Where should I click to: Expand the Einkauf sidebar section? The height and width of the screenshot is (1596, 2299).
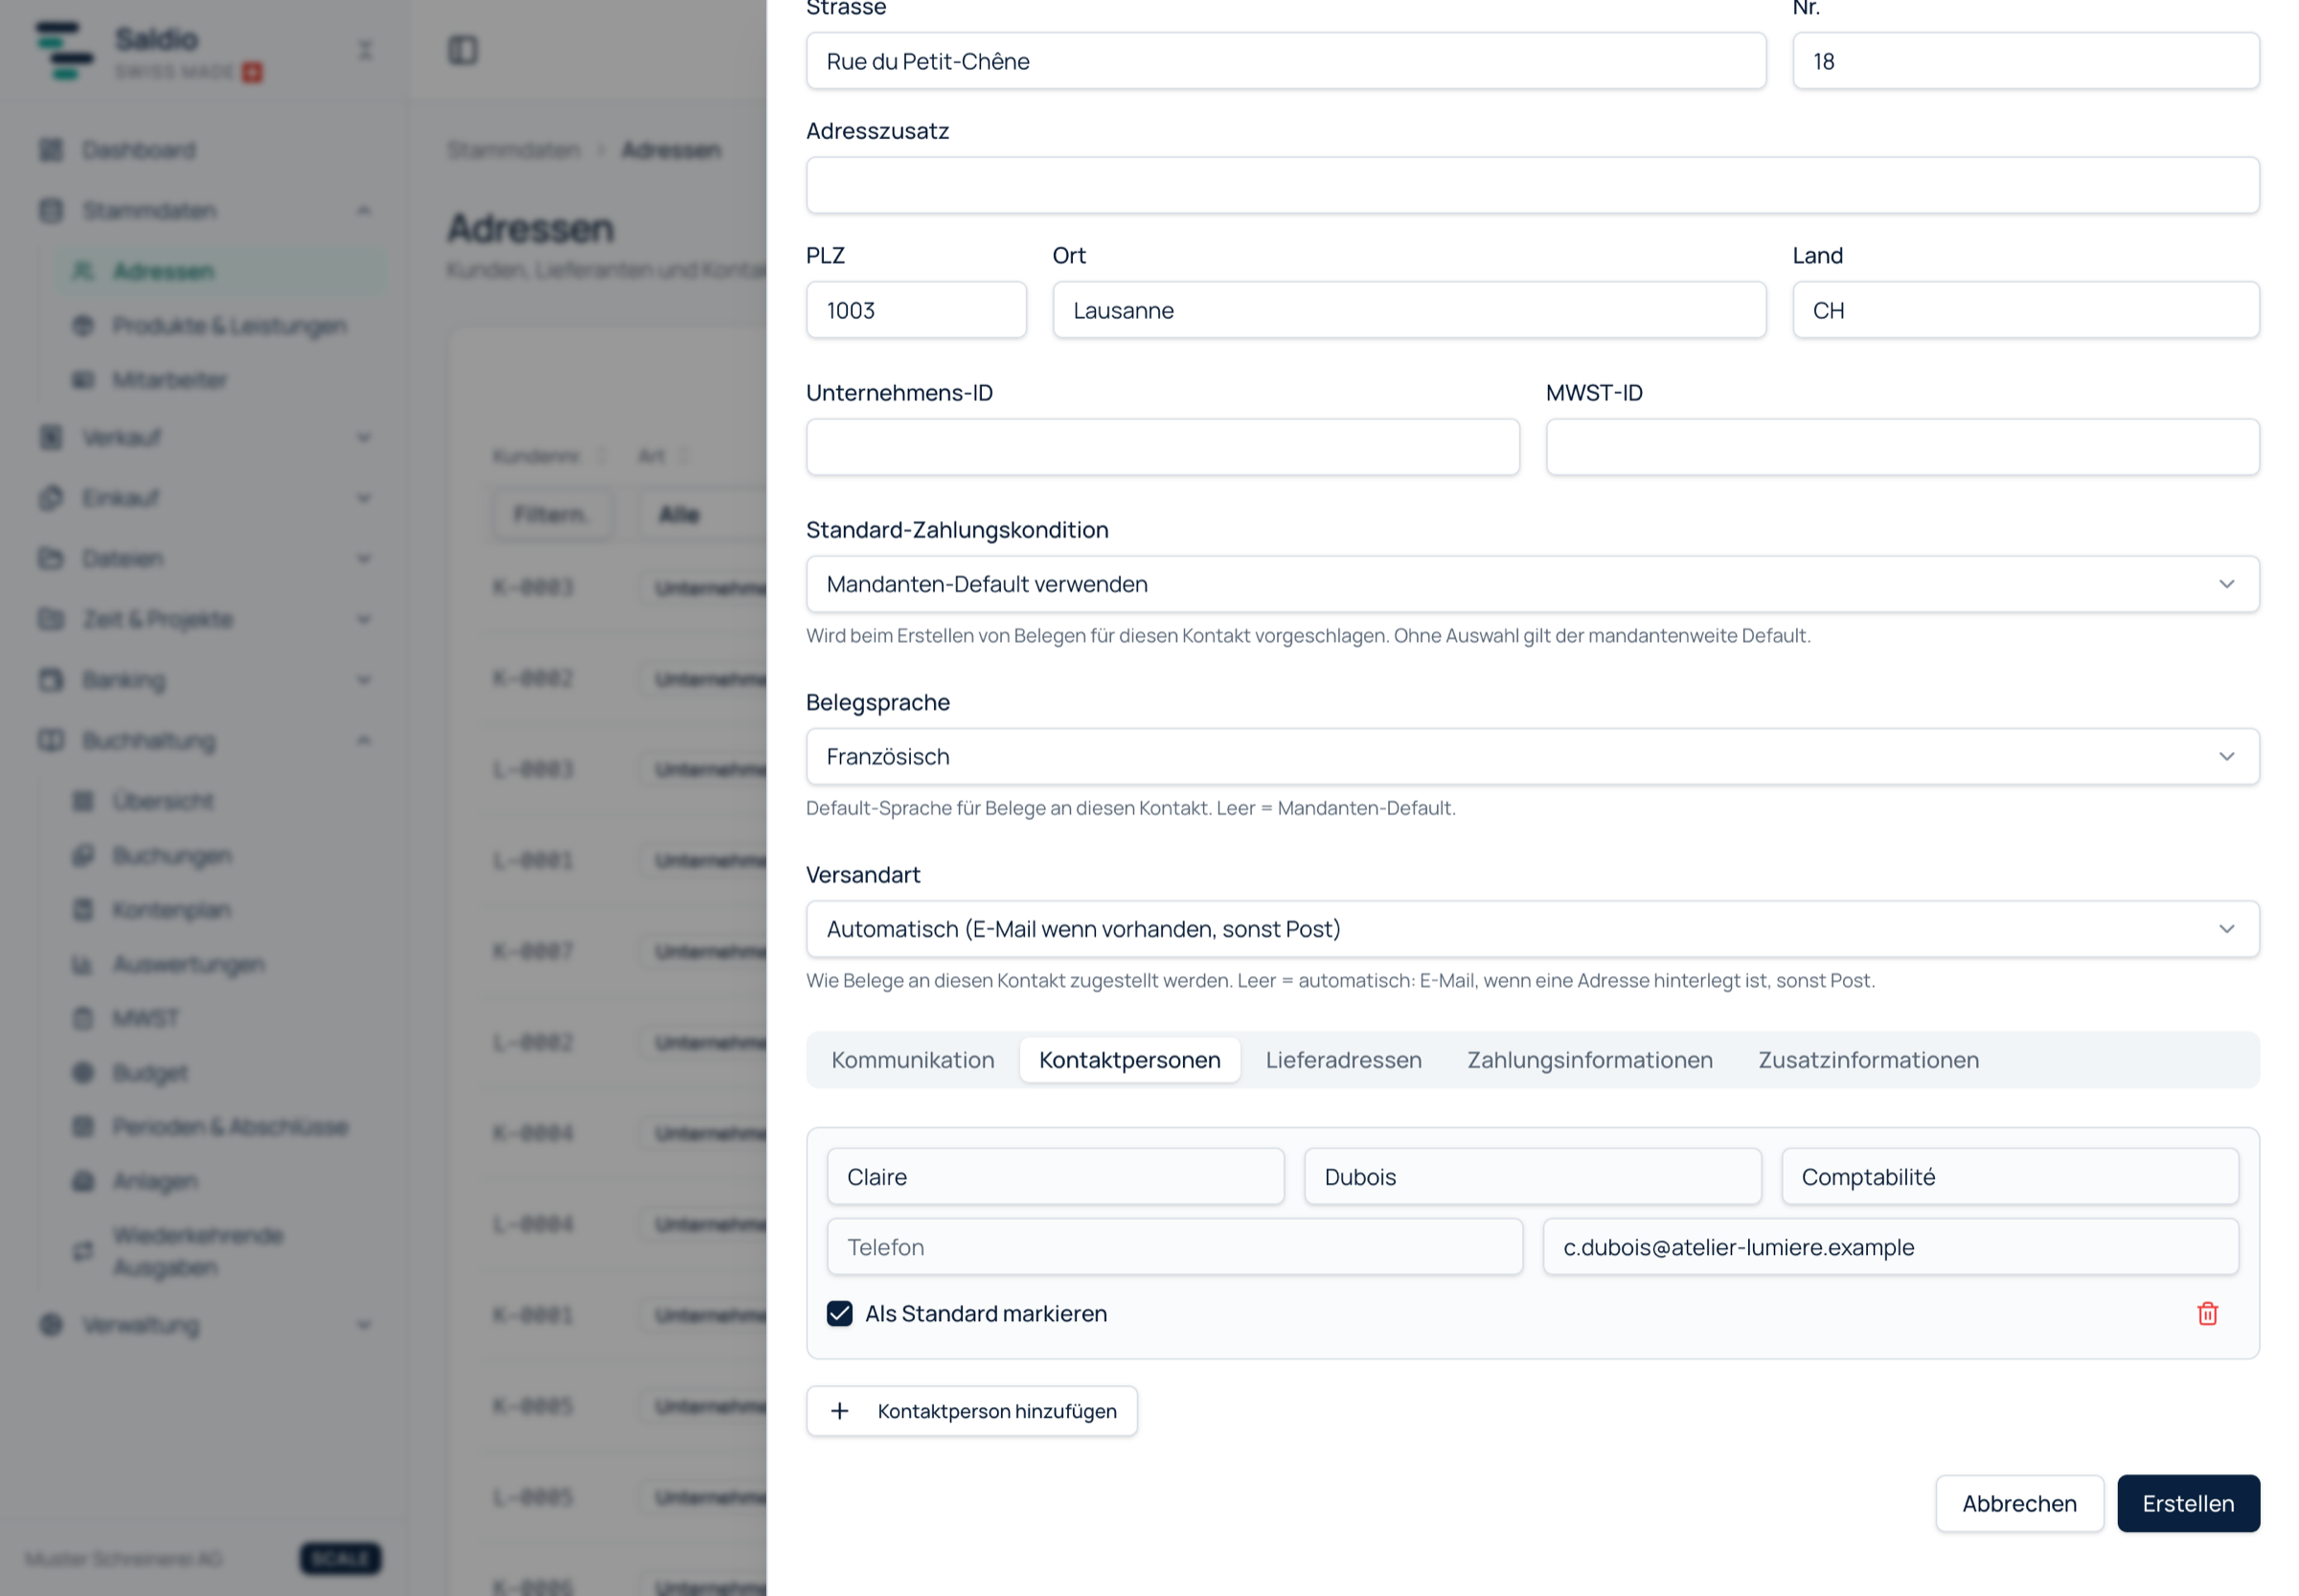point(206,498)
